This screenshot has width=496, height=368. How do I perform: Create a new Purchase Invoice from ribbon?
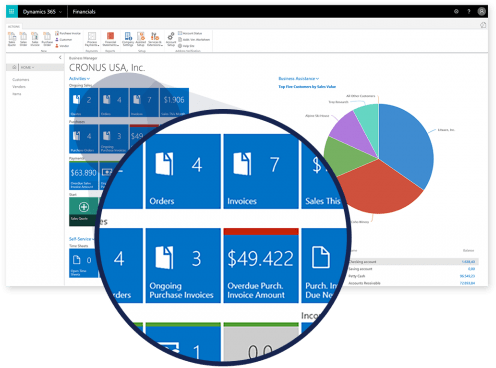tap(68, 33)
